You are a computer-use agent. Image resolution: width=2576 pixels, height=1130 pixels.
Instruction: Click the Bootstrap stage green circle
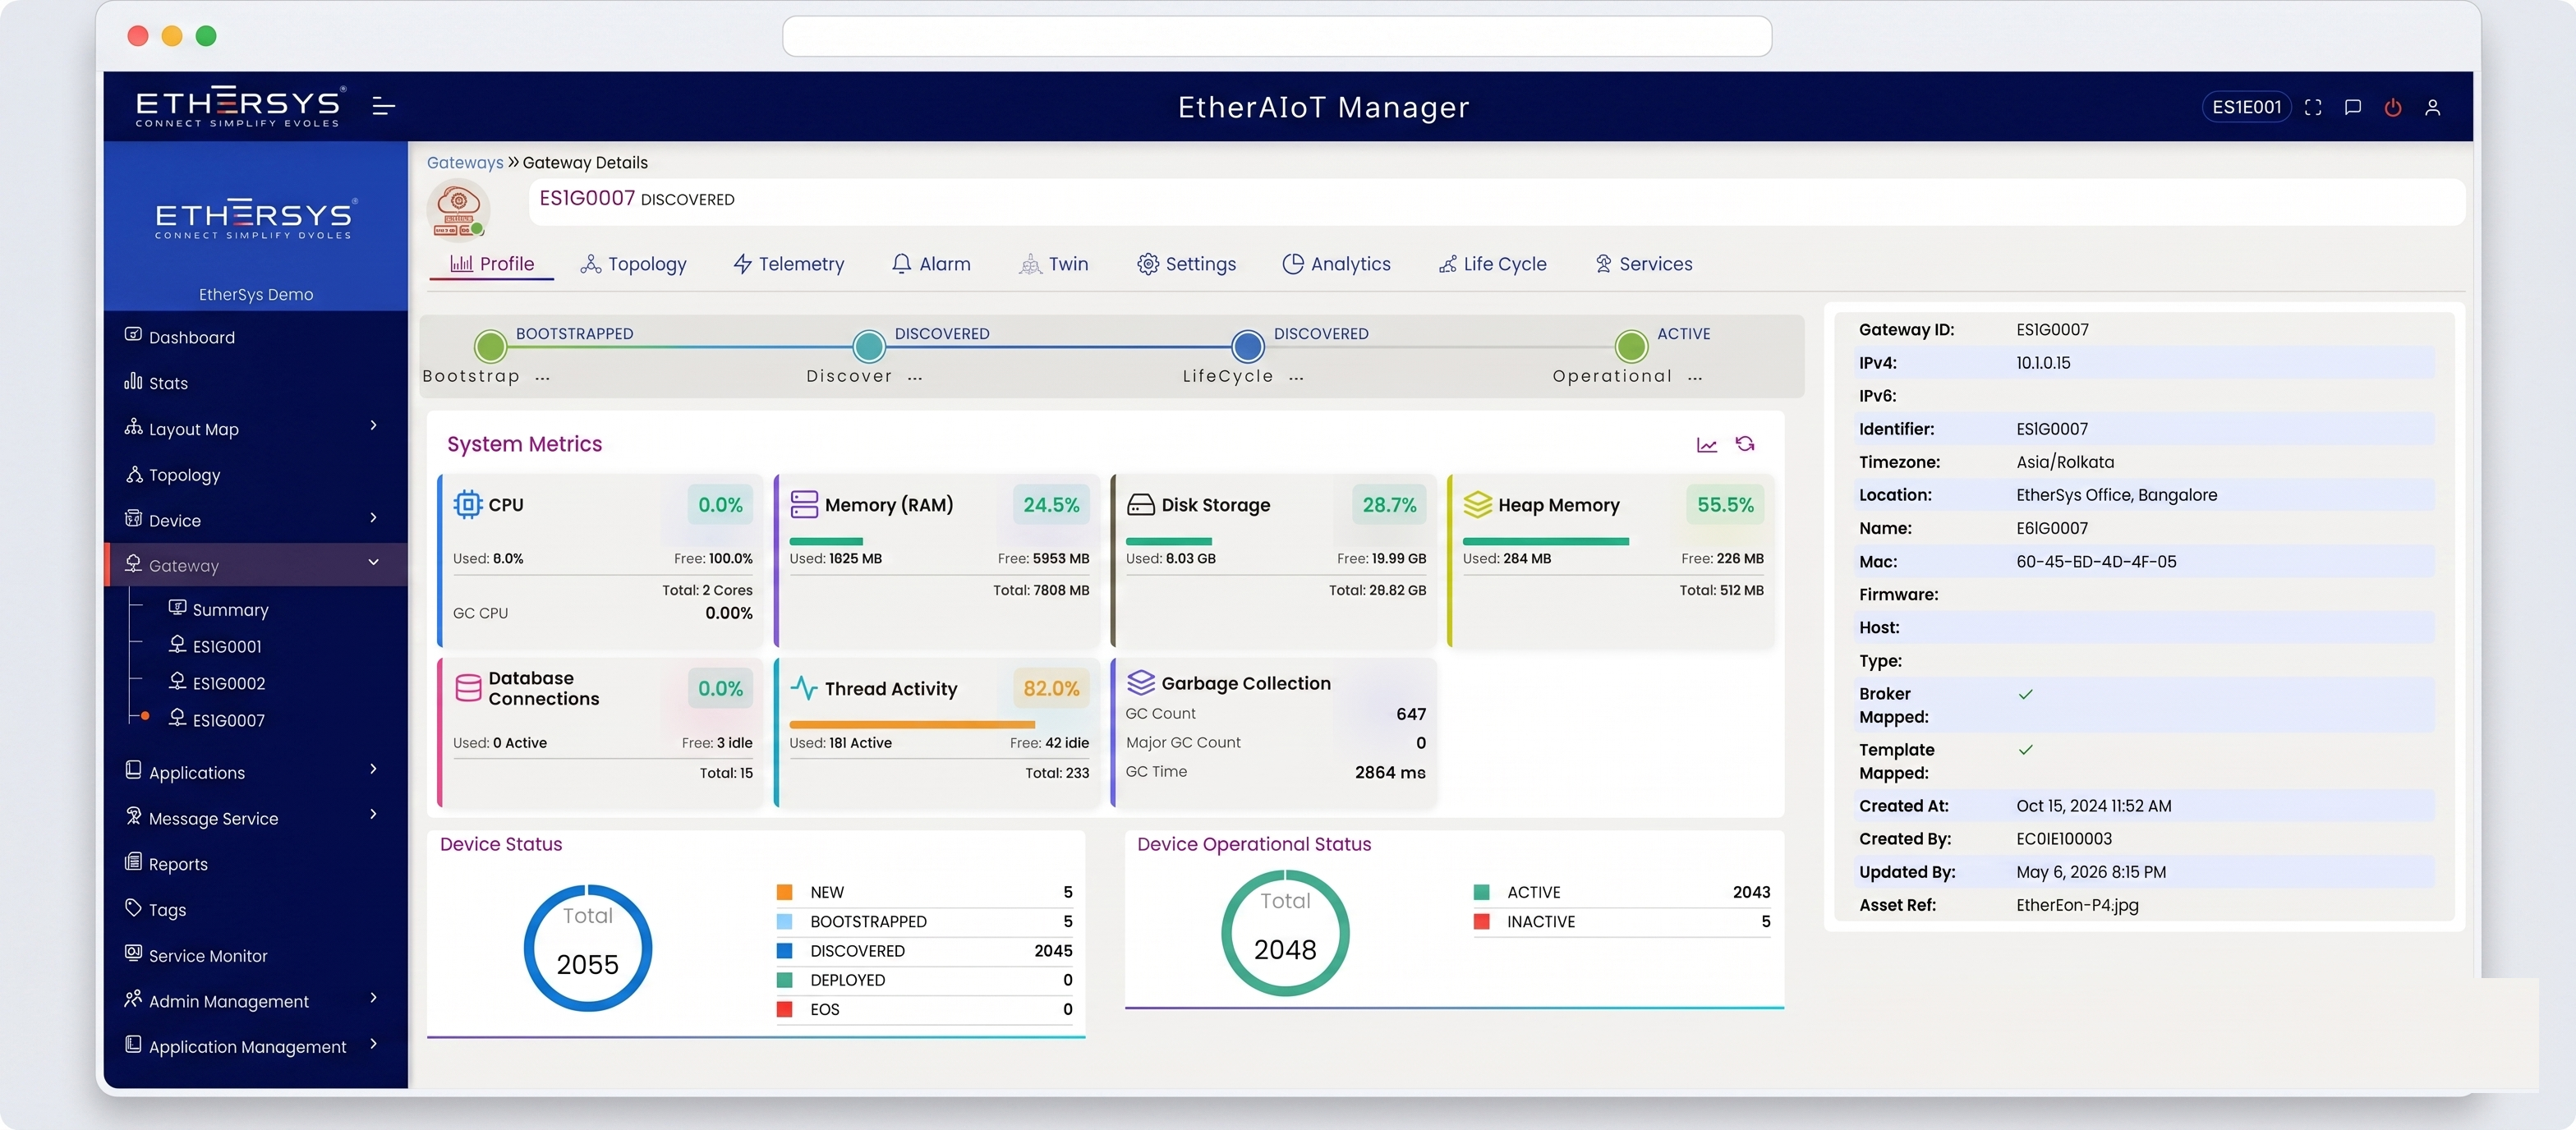[490, 346]
